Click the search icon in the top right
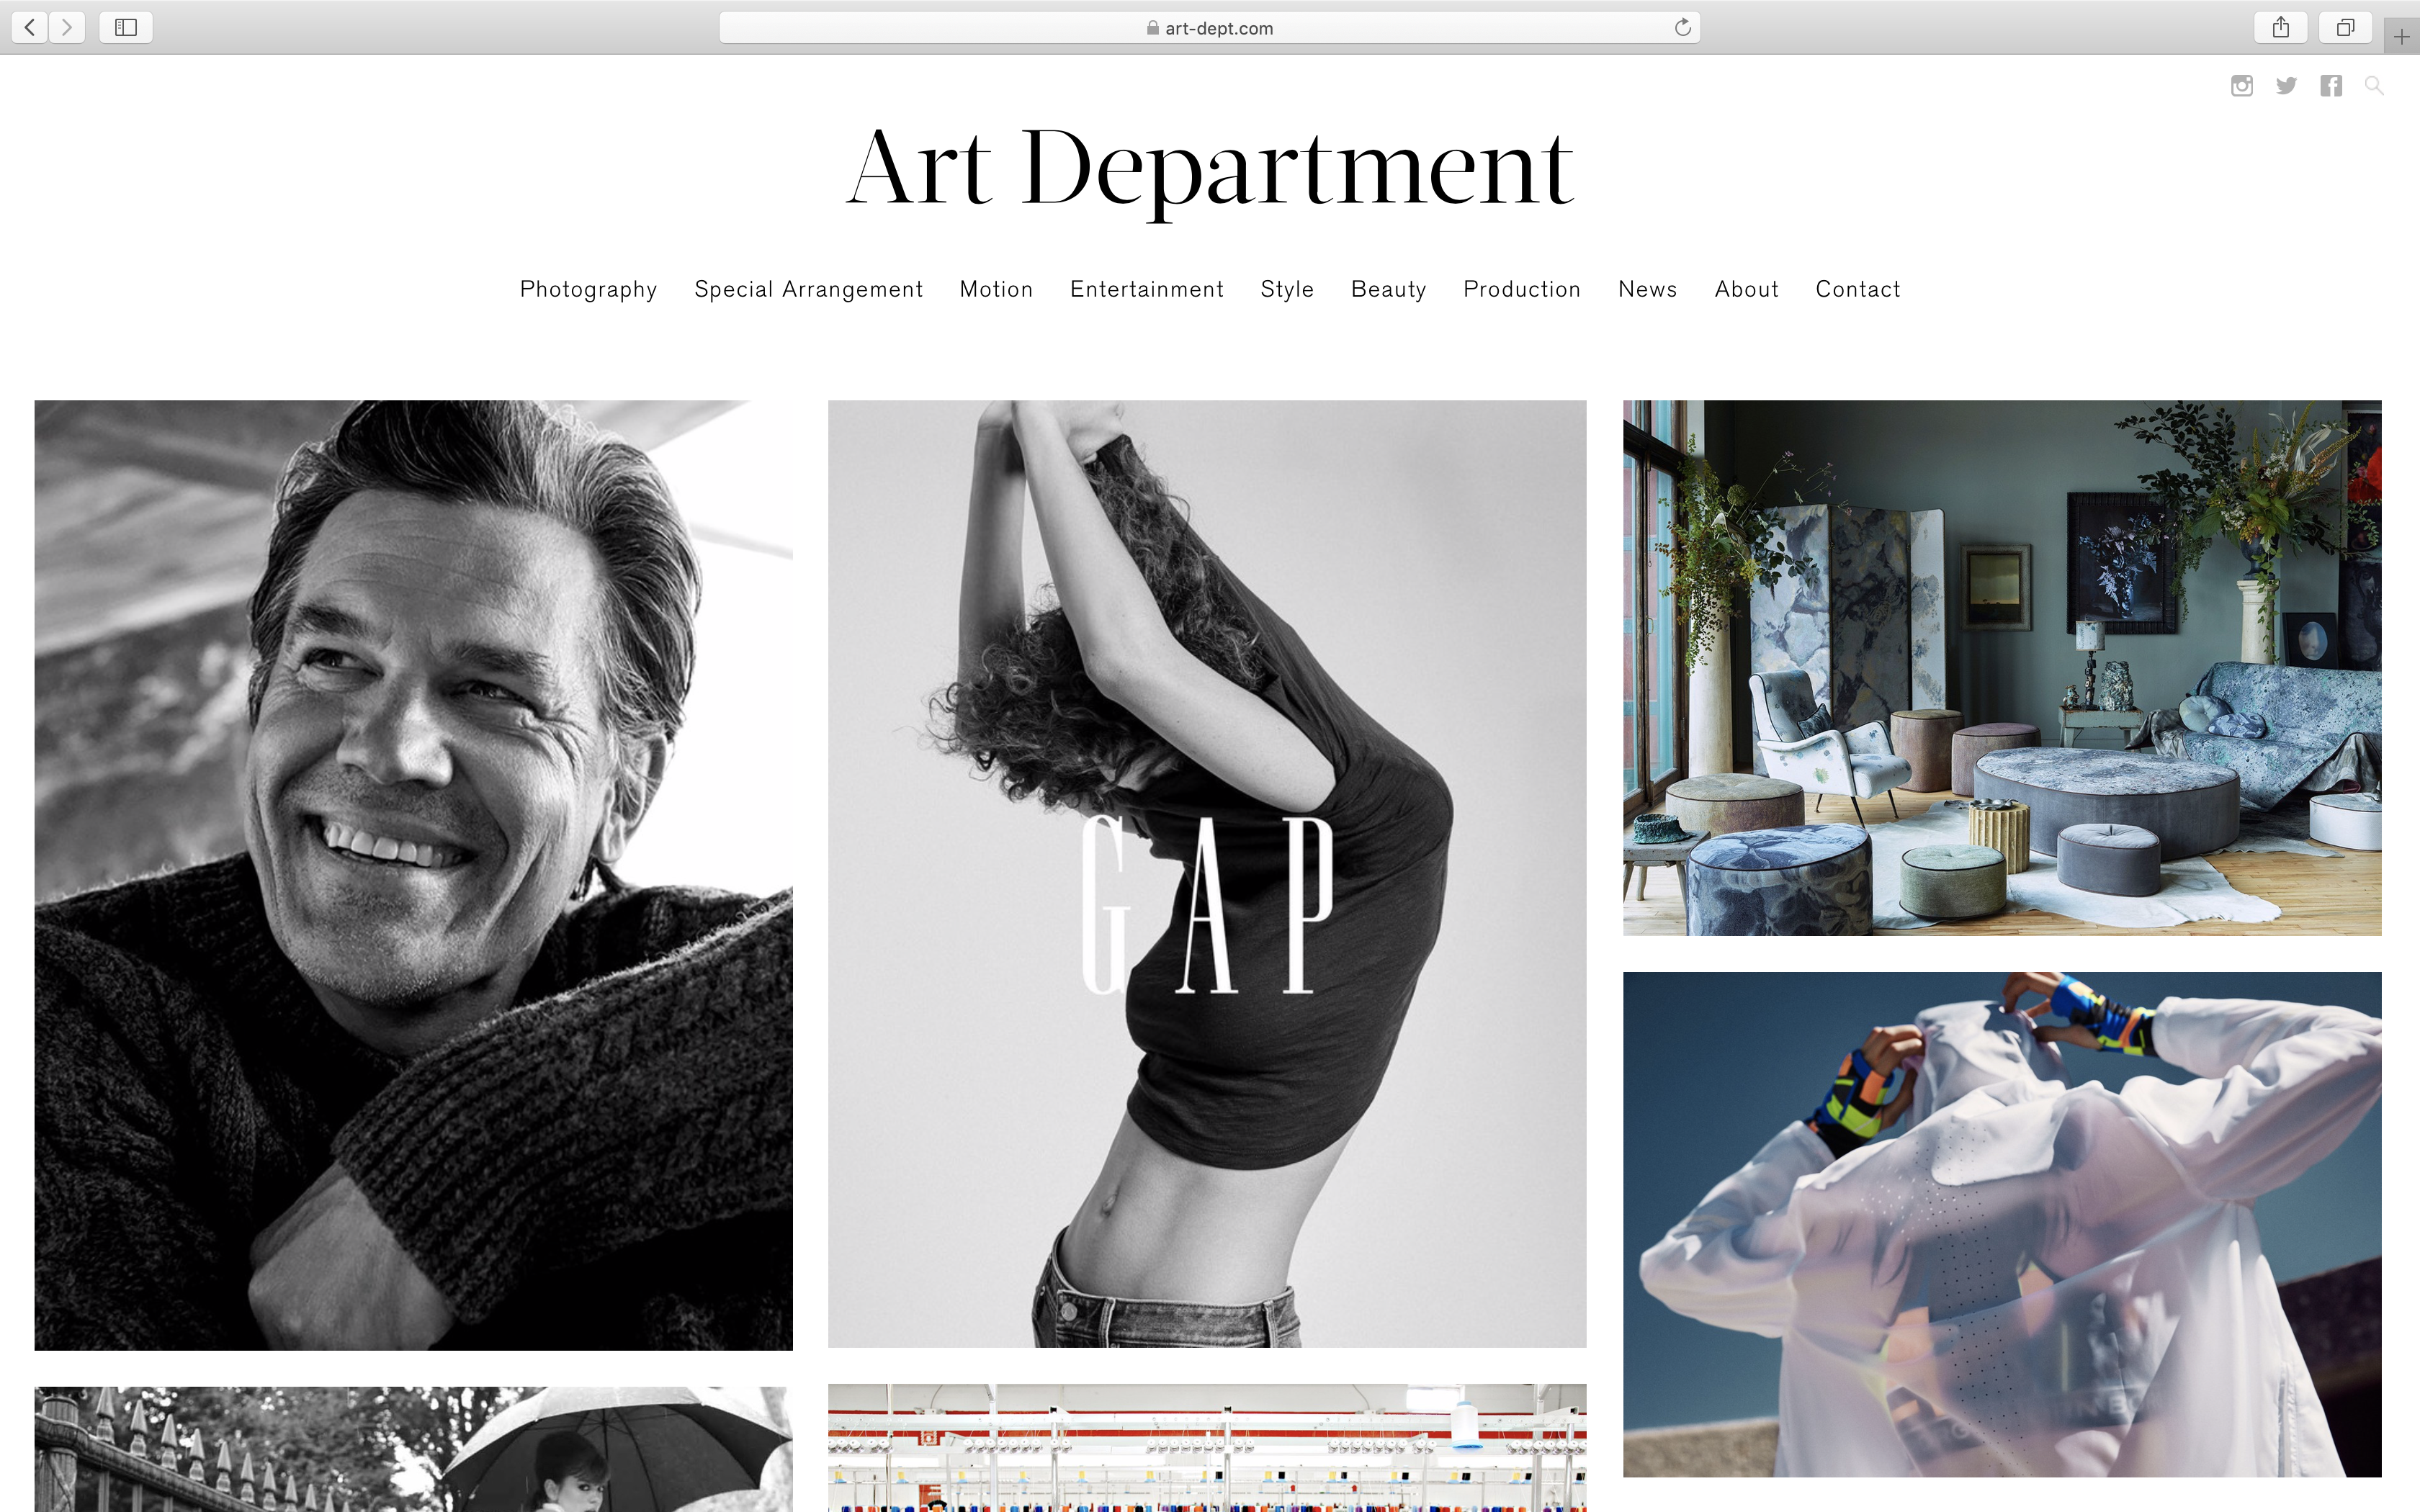 click(x=2374, y=86)
